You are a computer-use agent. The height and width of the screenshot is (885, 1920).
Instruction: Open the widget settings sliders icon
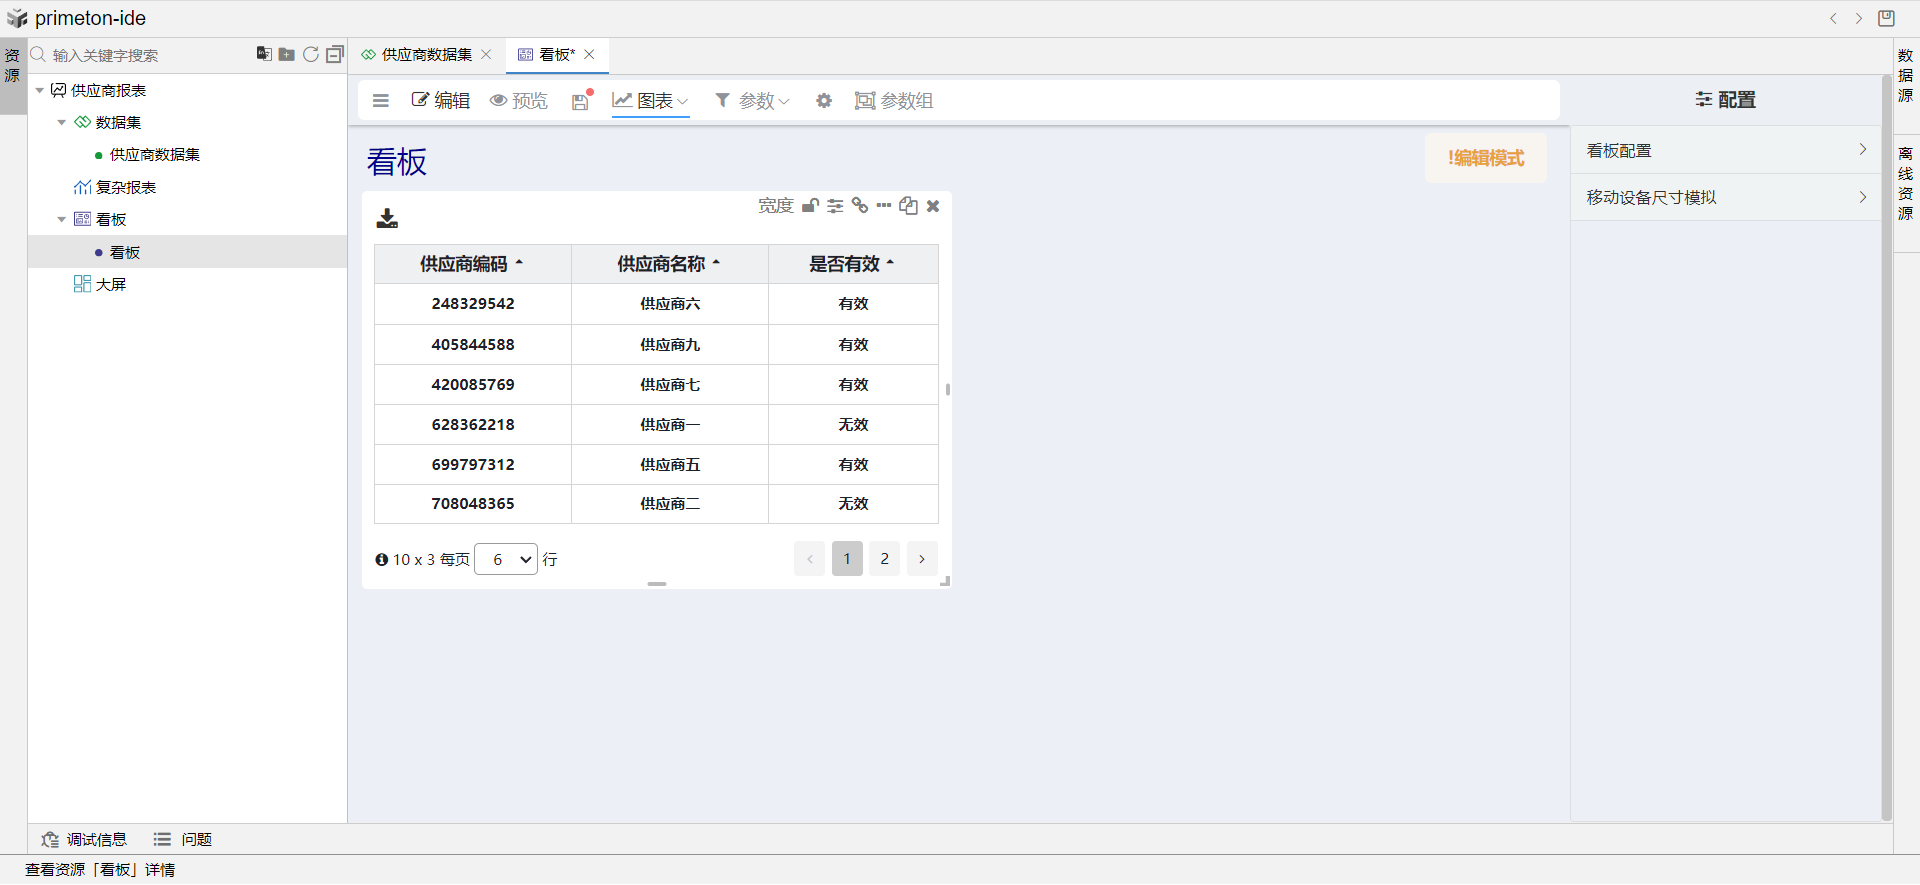(835, 206)
